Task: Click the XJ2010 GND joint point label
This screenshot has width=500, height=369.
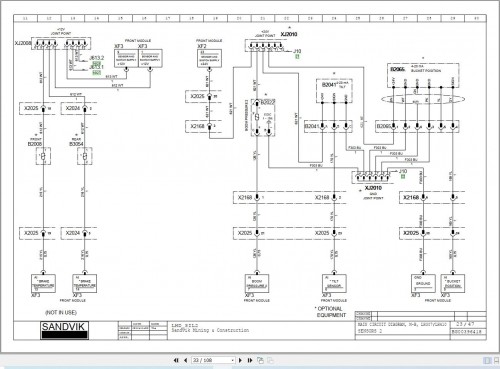Action: [x=373, y=188]
